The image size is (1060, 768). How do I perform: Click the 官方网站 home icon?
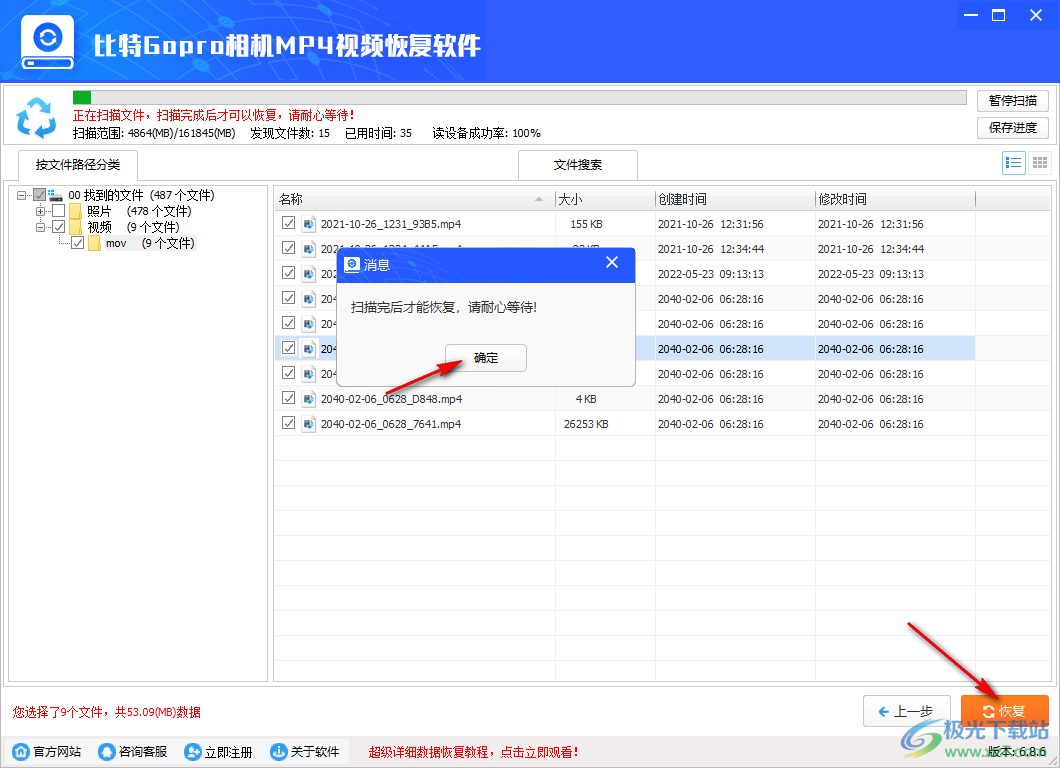21,752
